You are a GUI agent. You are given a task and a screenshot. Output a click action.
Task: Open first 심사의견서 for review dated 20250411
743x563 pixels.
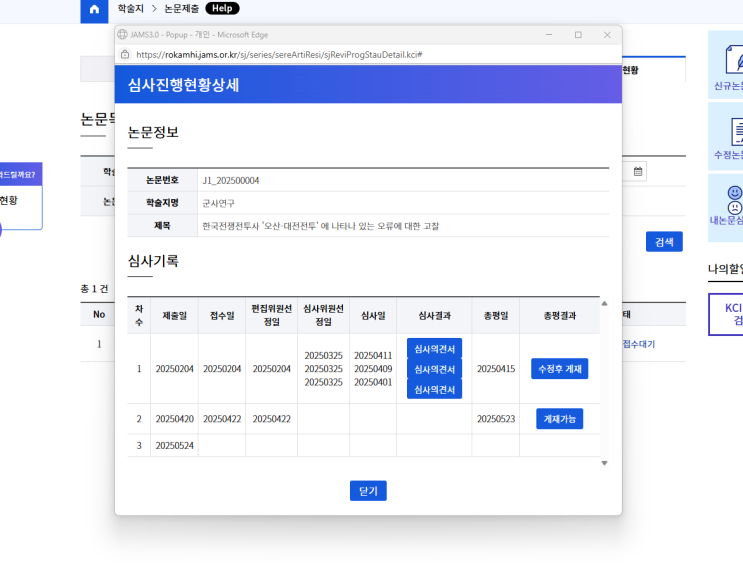tap(435, 349)
